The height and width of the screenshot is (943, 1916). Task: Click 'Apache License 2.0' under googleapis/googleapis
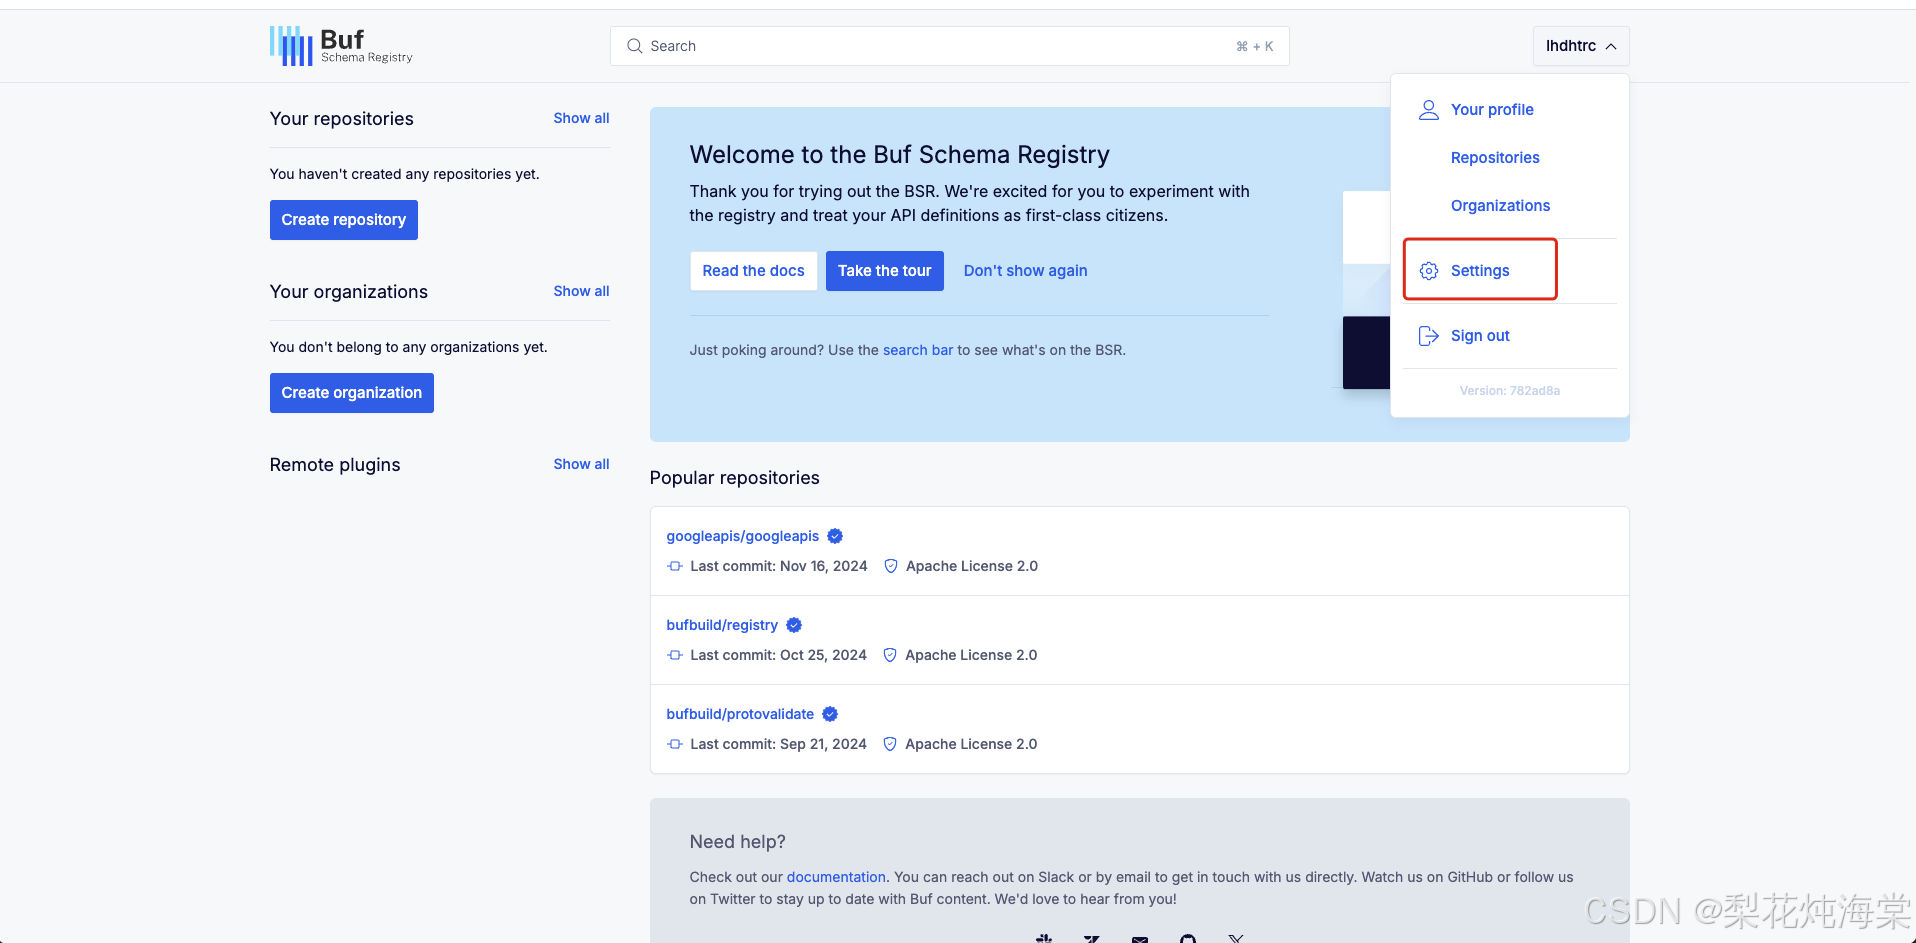click(x=972, y=566)
